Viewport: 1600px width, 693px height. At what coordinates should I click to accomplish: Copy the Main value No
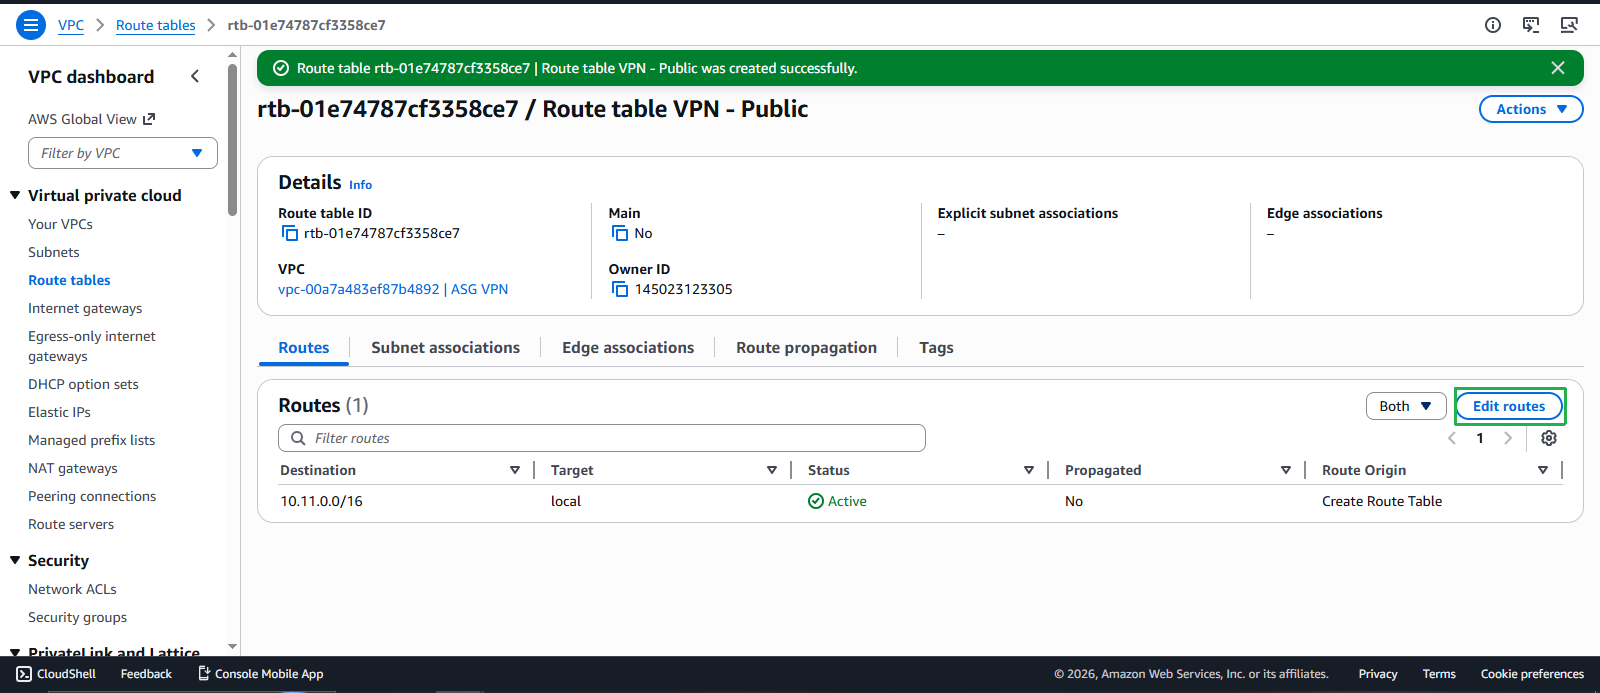pos(620,233)
